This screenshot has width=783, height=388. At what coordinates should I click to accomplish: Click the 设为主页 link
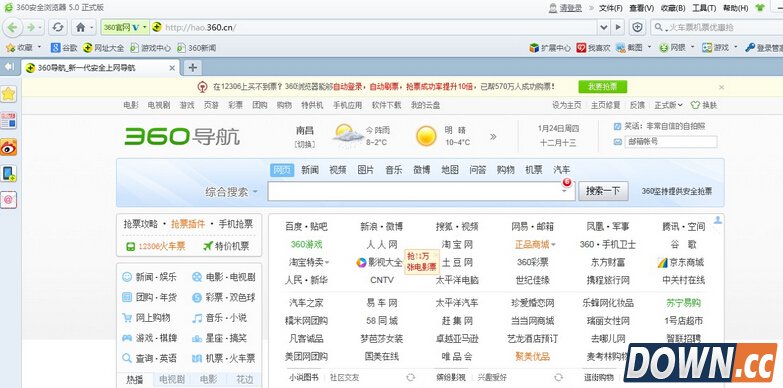[566, 105]
